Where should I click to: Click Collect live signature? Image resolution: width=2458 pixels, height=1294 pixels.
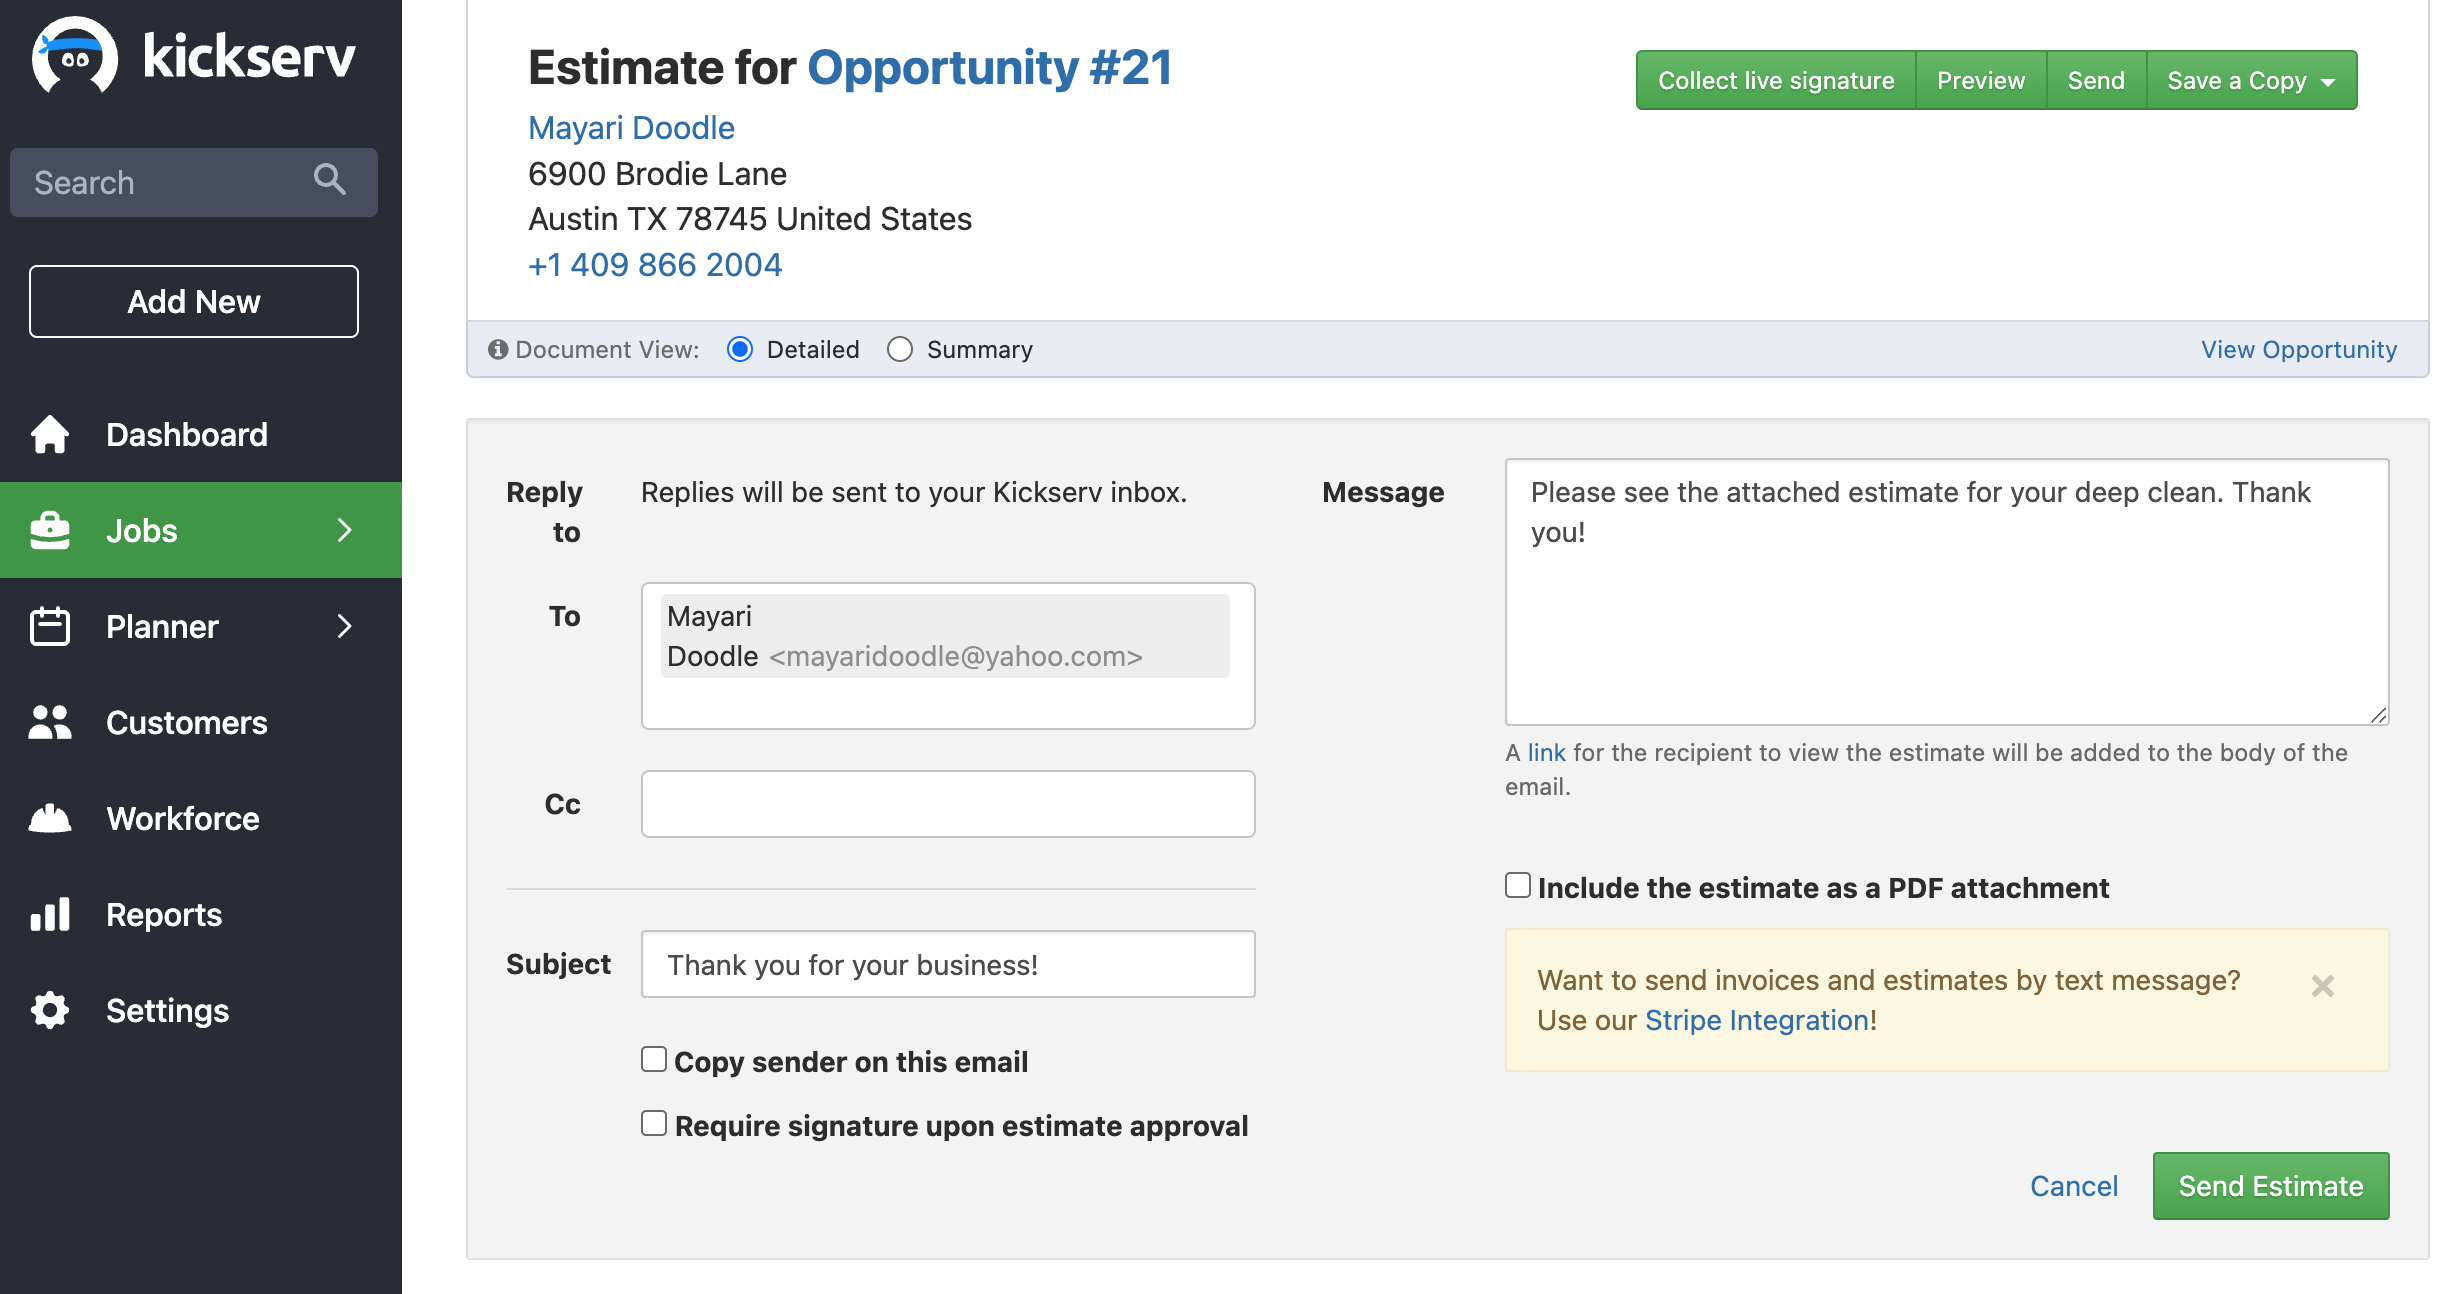click(x=1776, y=81)
